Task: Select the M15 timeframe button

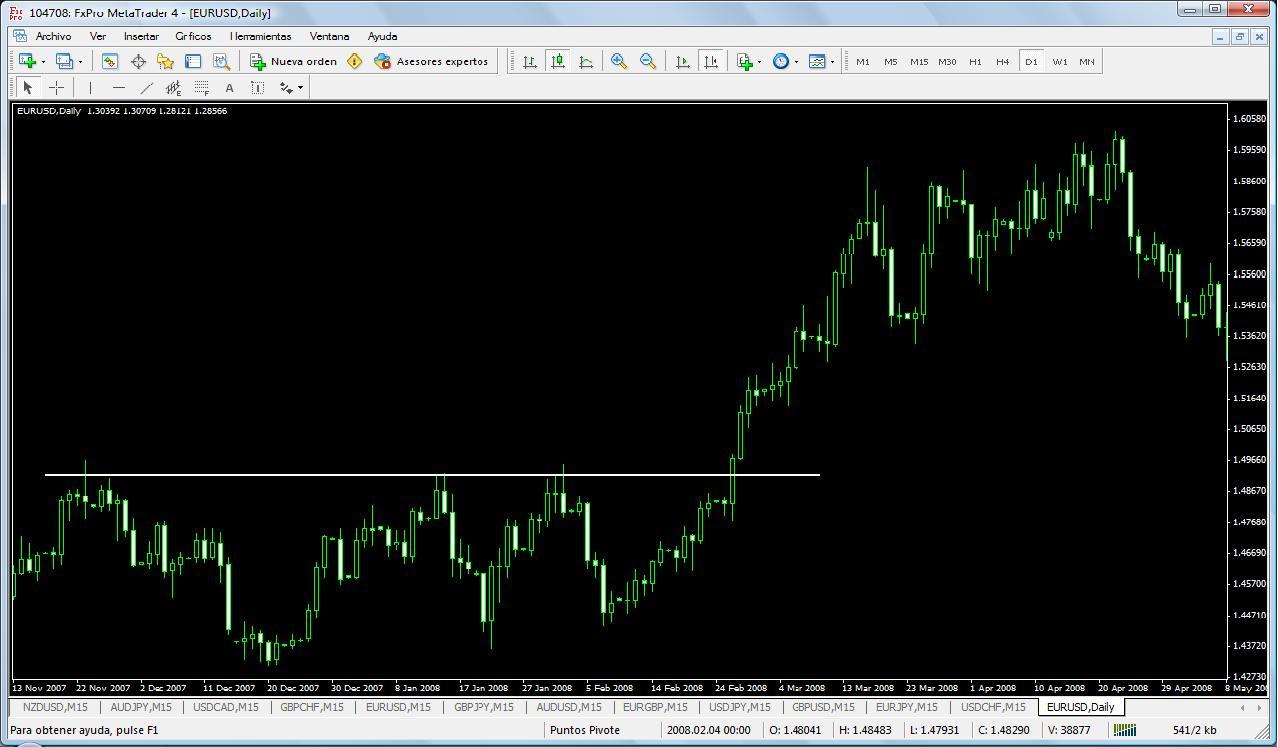Action: click(x=918, y=61)
